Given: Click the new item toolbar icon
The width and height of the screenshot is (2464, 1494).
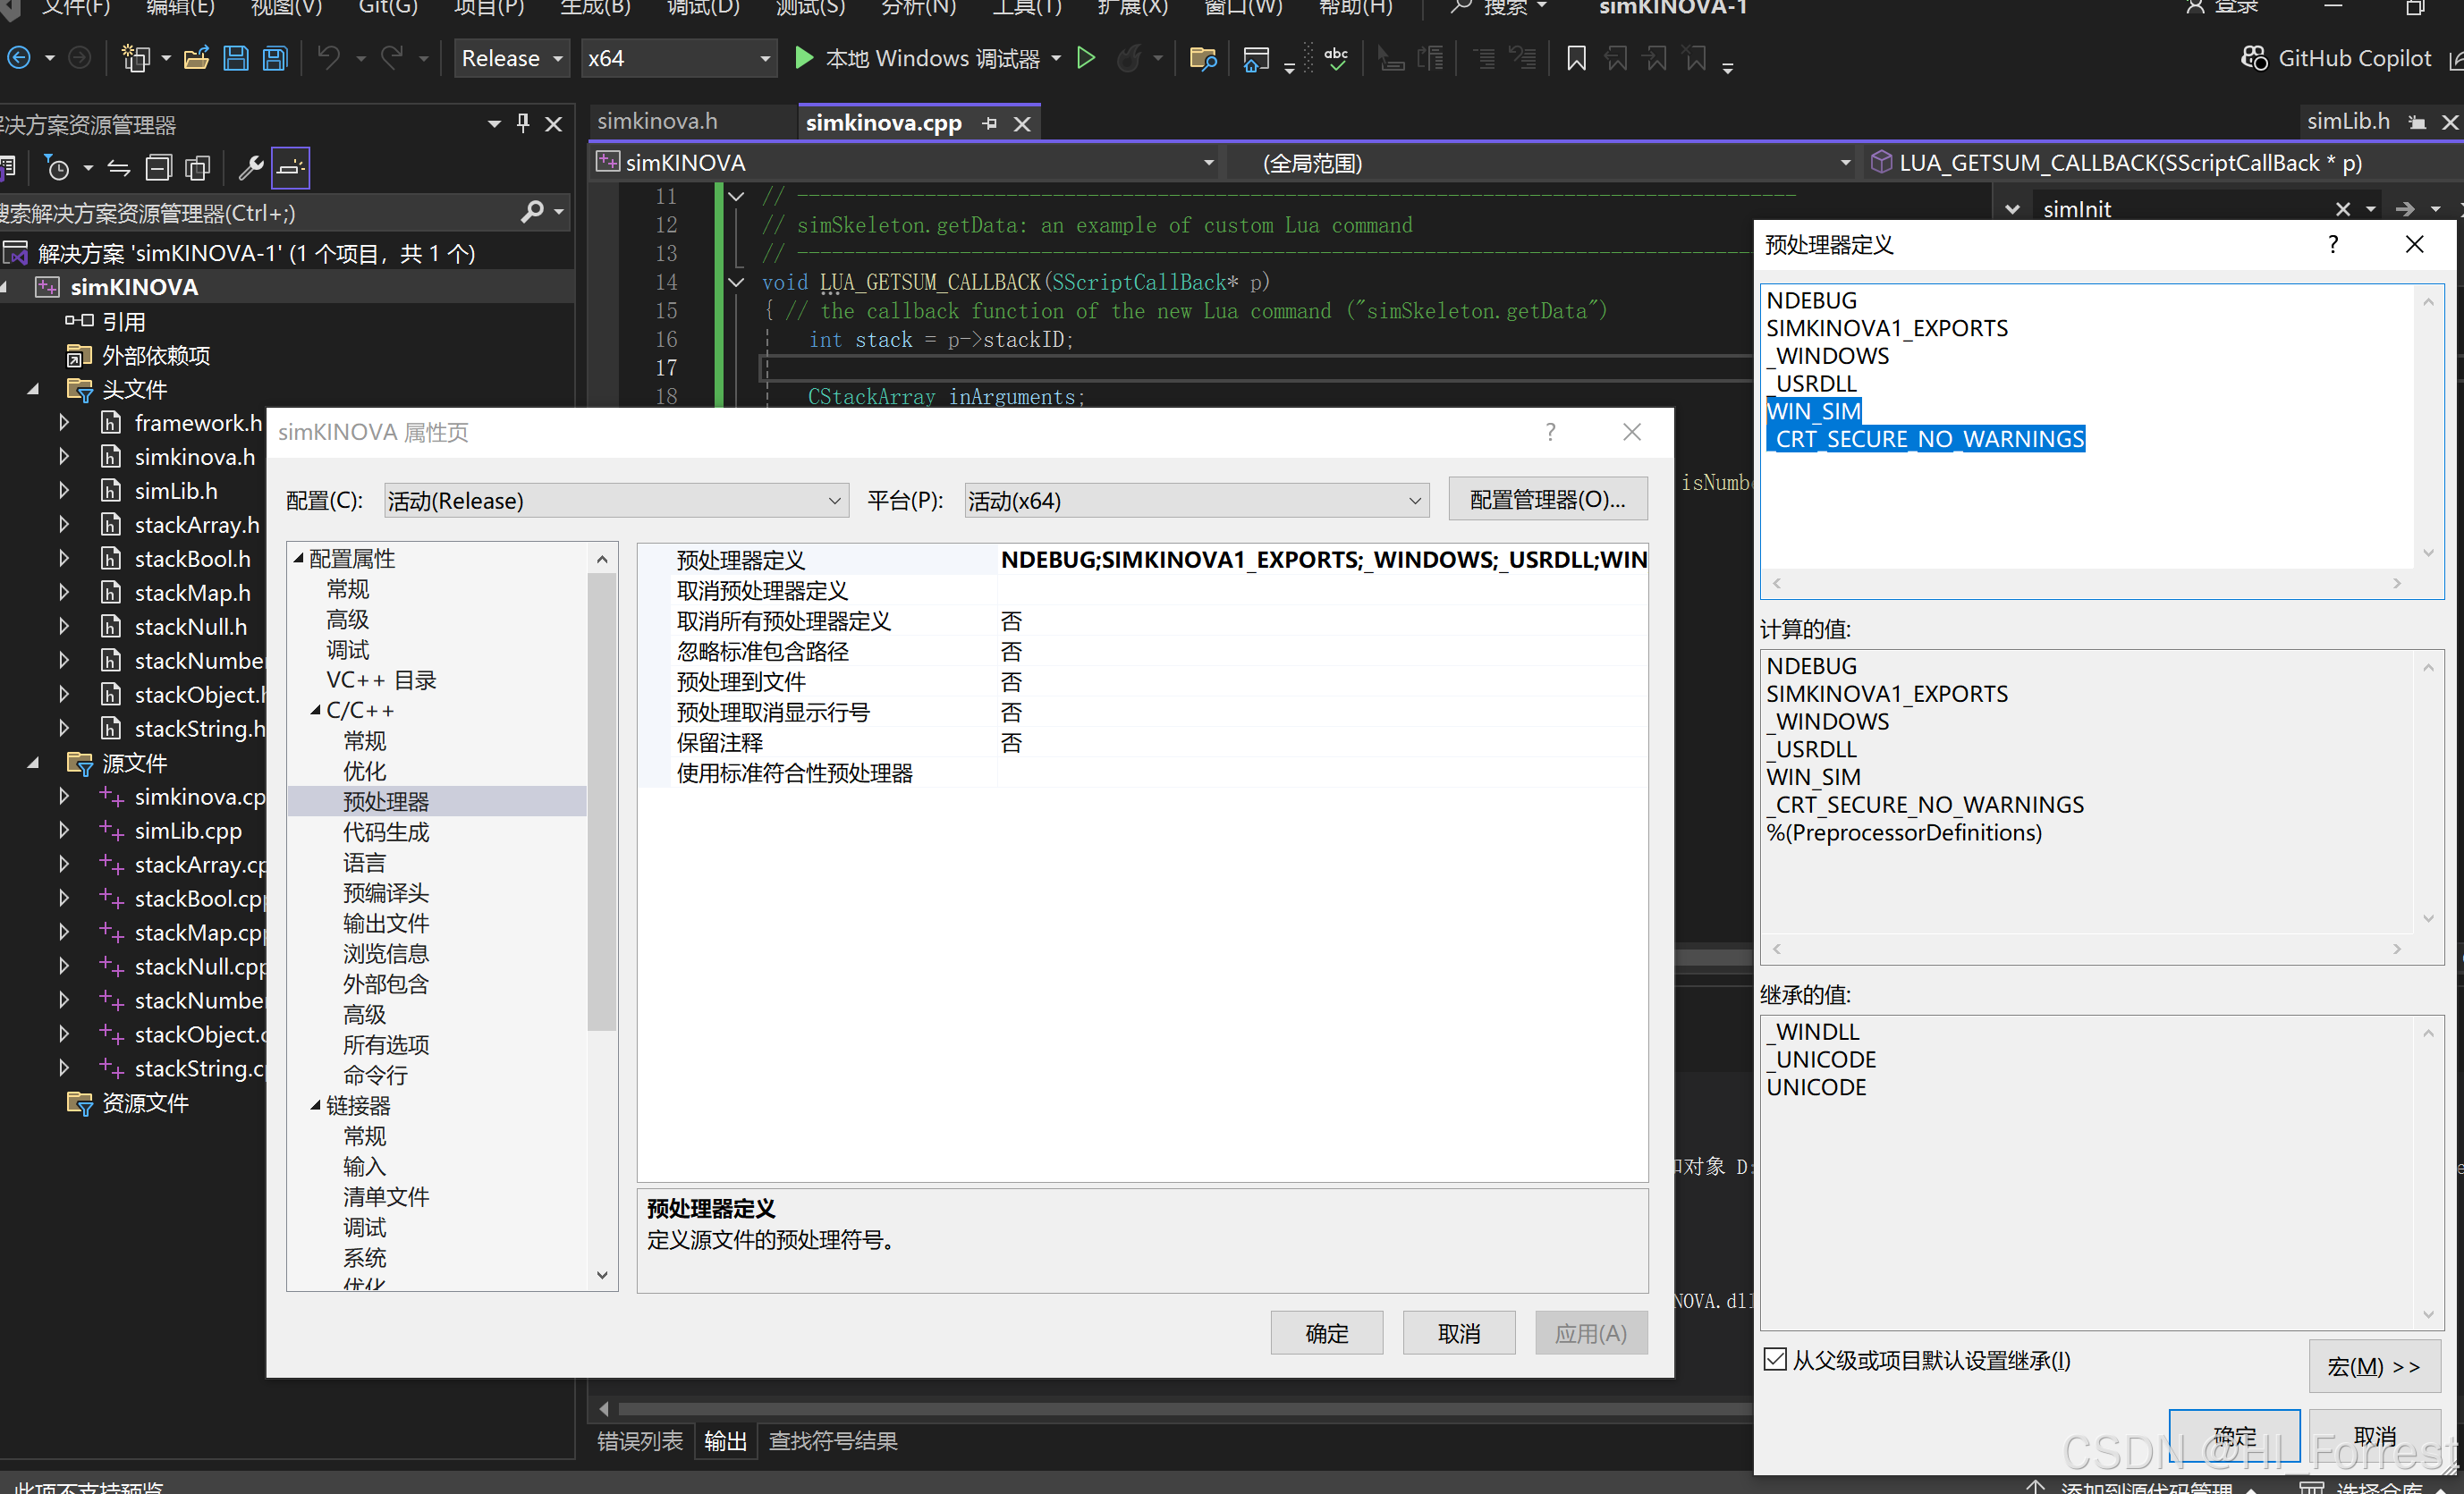Looking at the screenshot, I should [136, 58].
